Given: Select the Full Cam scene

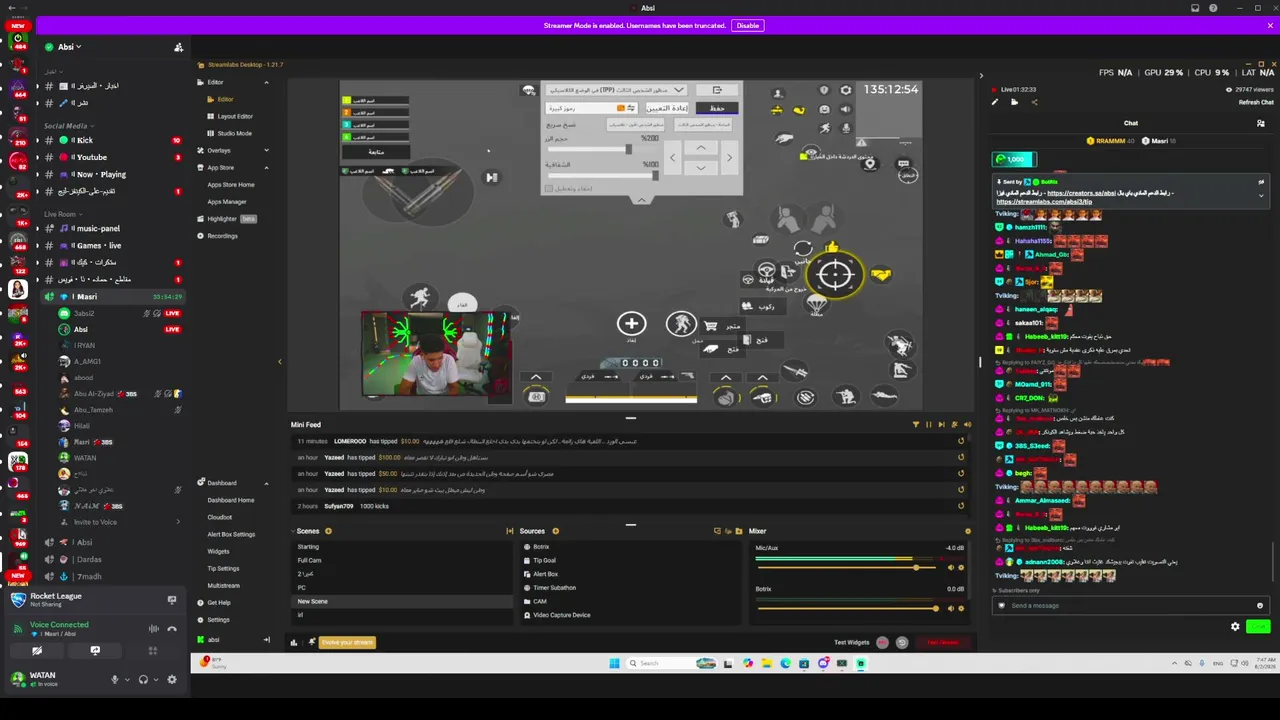Looking at the screenshot, I should point(310,561).
